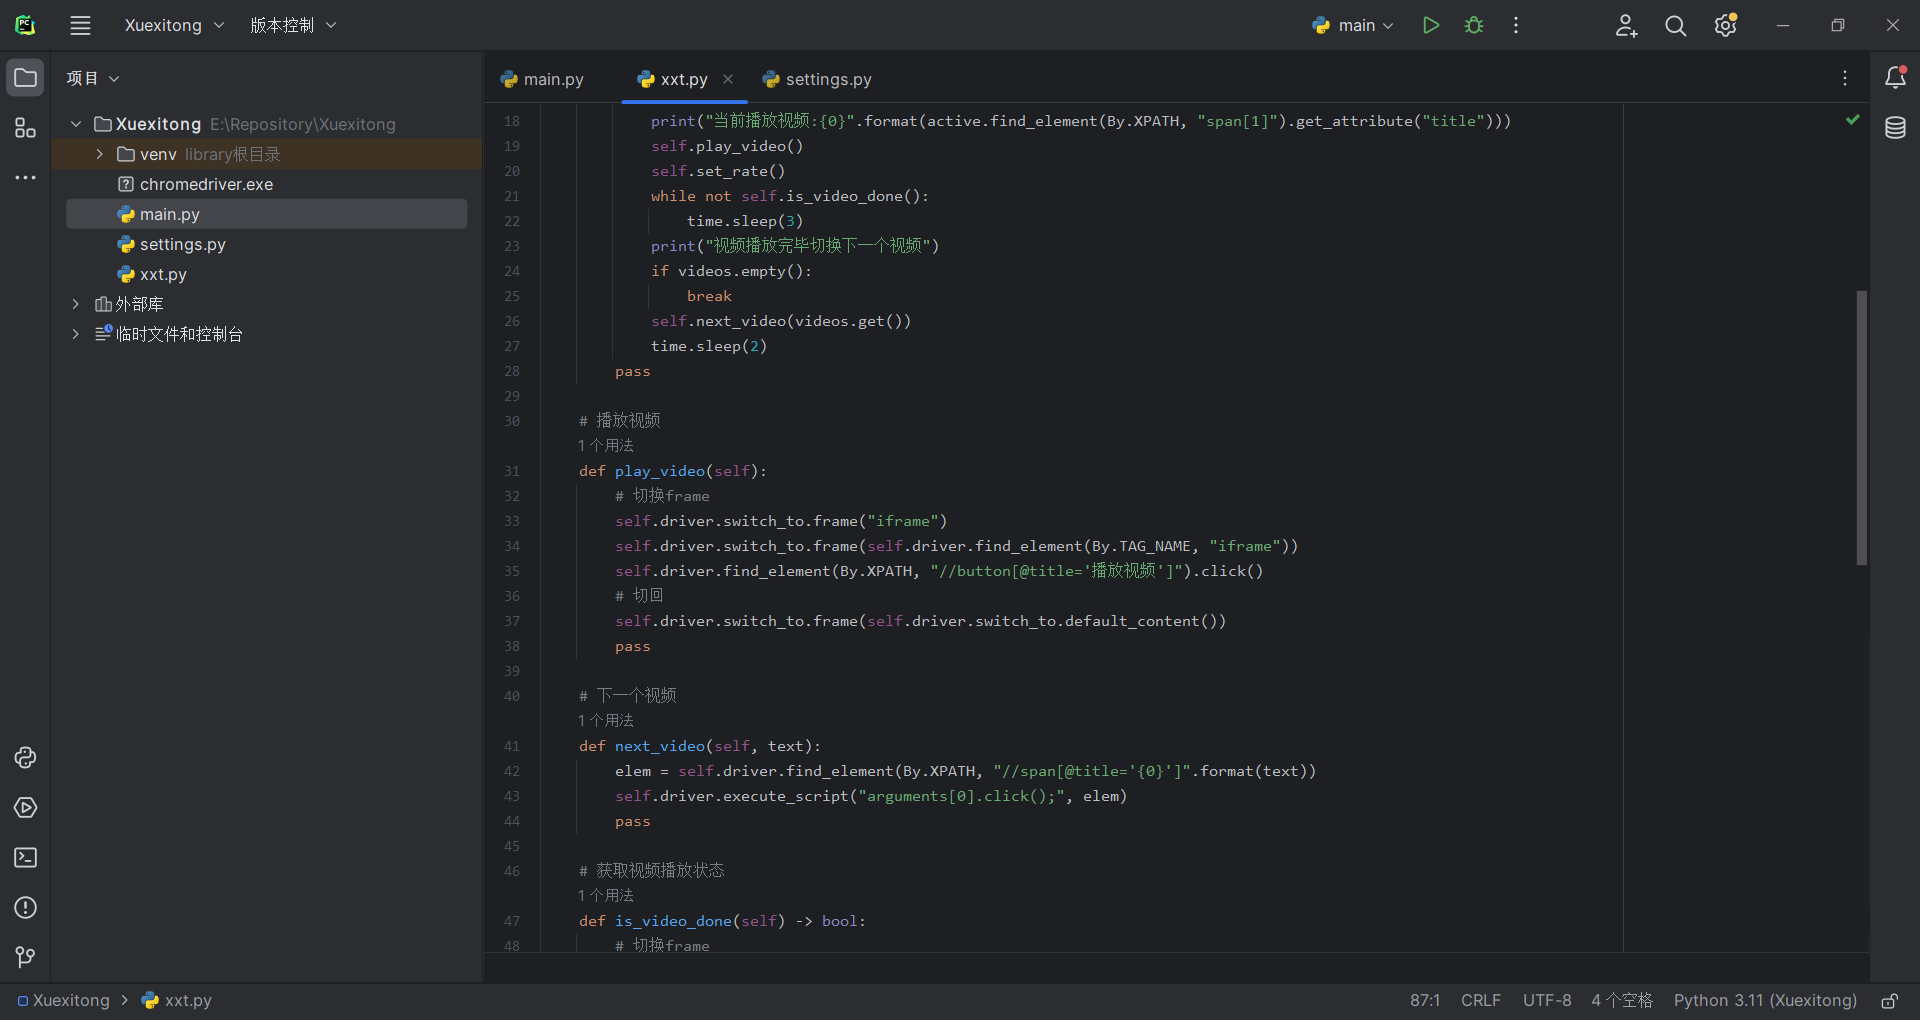Open the Problems tool window

click(25, 908)
